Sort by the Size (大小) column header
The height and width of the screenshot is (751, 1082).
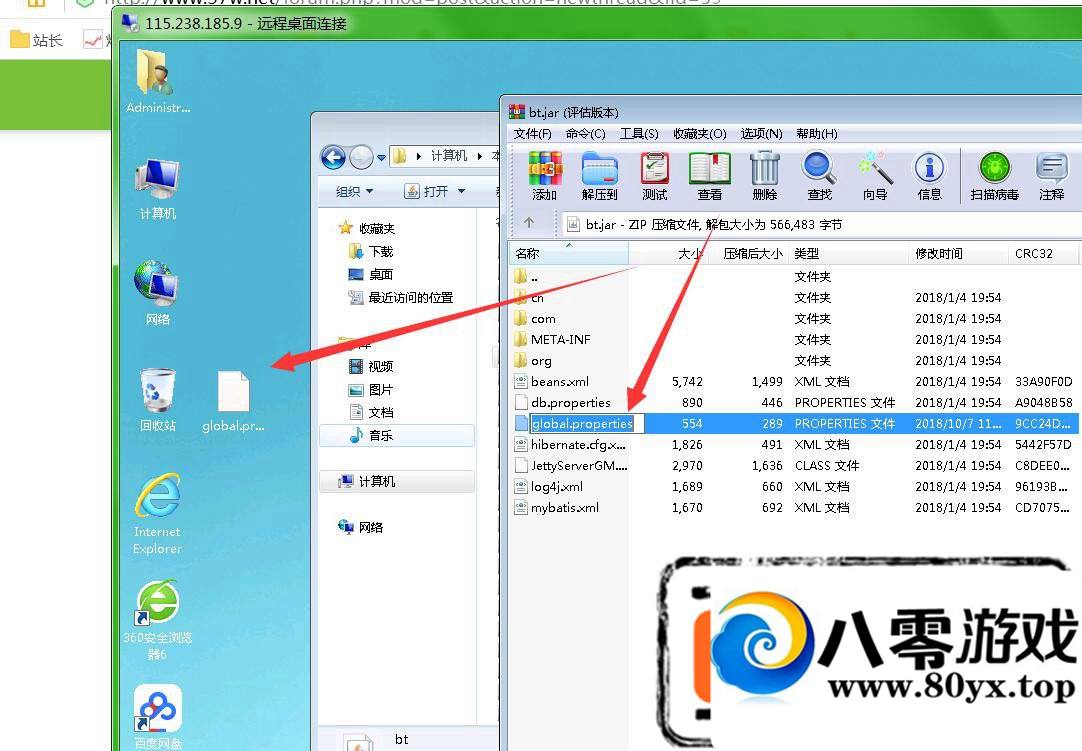[x=668, y=253]
